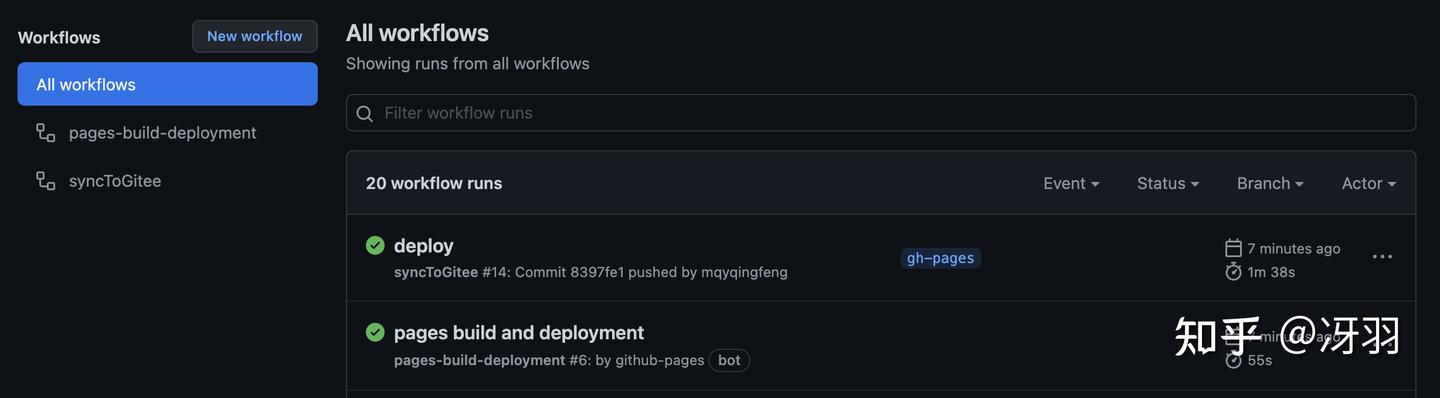Click the search magnifier icon
1440x398 pixels.
[365, 114]
